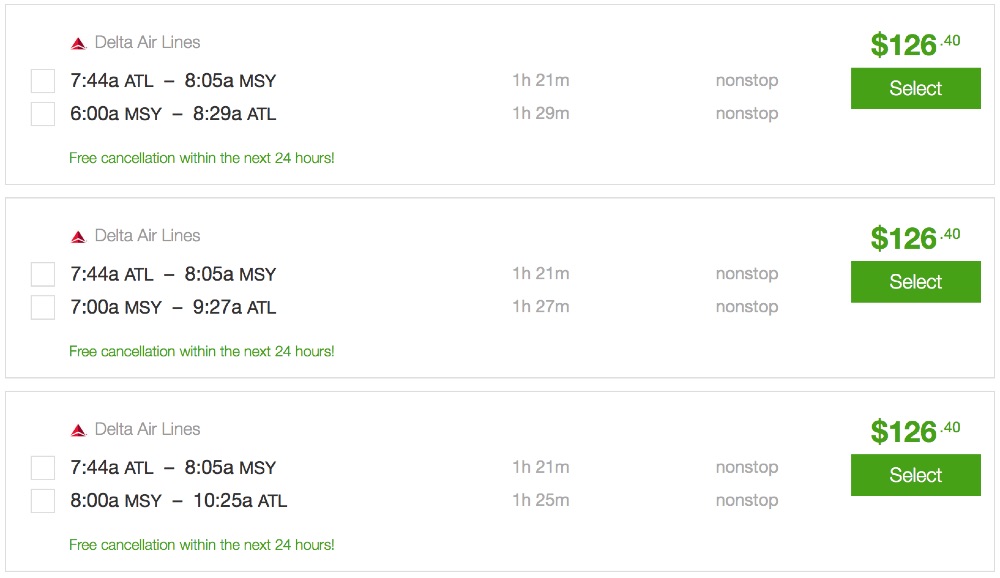Check the 6:00a MSY return flight box
The image size is (1000, 578).
coord(43,114)
